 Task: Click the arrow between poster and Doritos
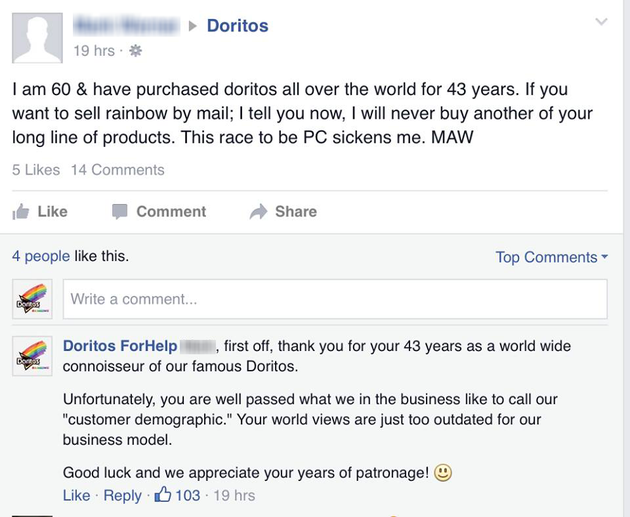coord(193,26)
